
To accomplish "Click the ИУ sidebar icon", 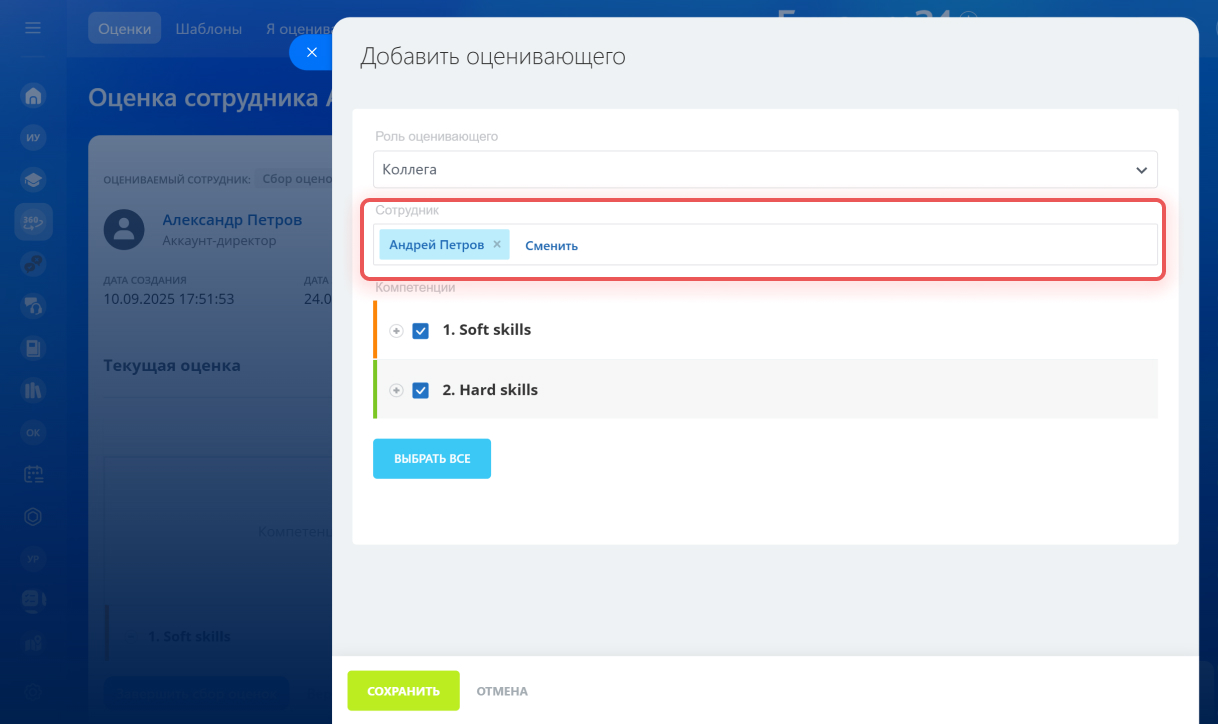I will 33,138.
